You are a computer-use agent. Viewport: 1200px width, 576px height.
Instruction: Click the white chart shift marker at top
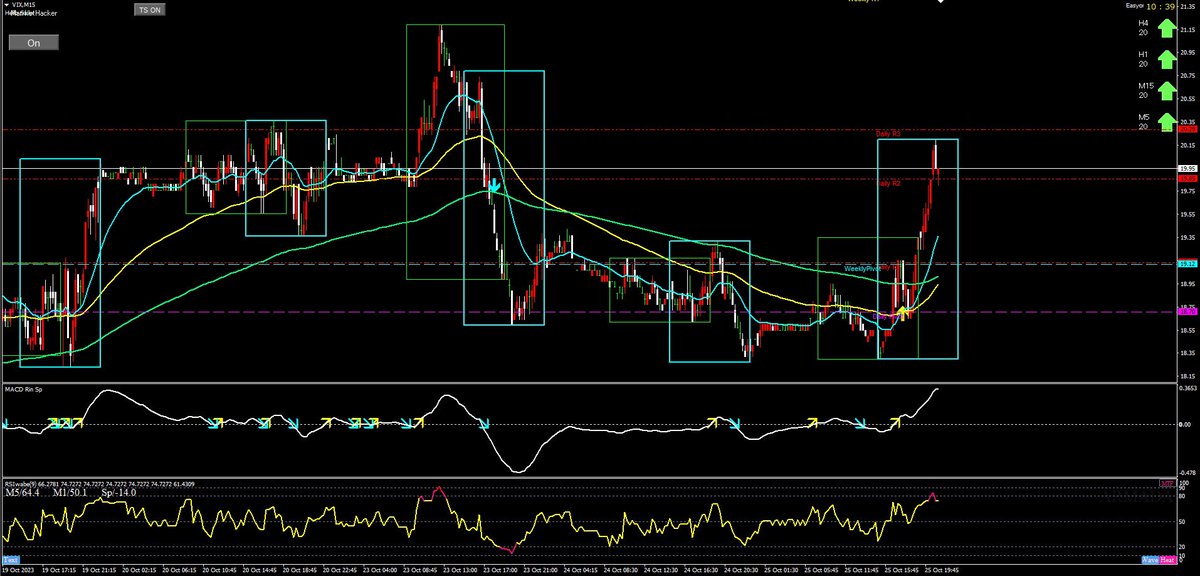point(940,3)
